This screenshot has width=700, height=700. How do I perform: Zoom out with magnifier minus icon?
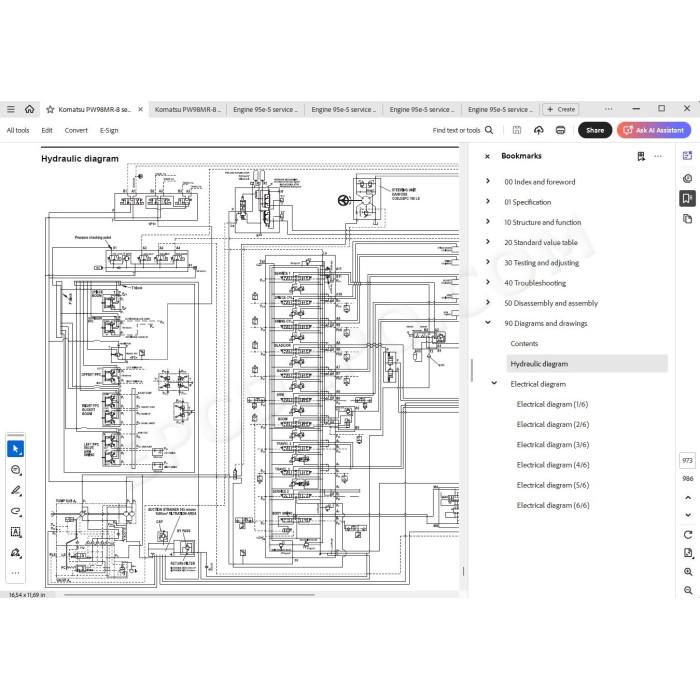pos(688,590)
